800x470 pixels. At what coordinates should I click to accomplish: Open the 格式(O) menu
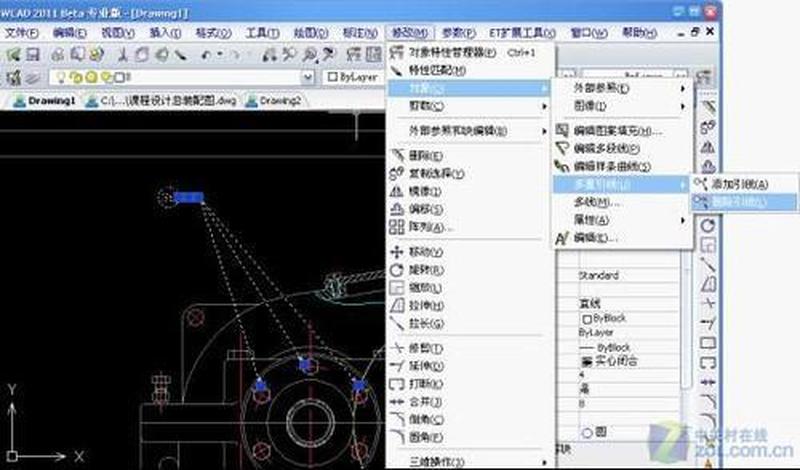214,33
